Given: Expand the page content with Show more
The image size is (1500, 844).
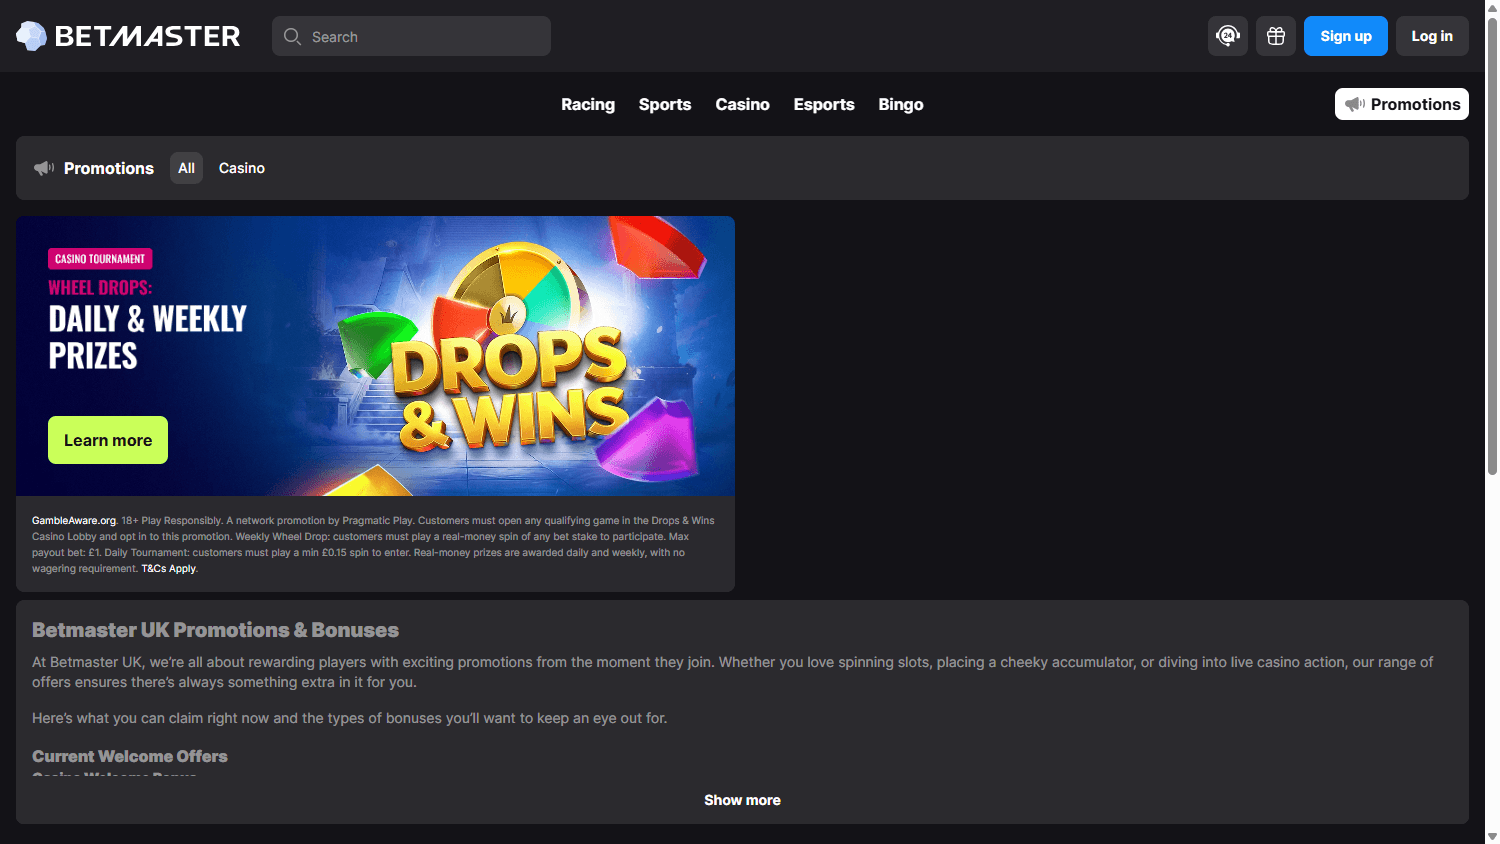Looking at the screenshot, I should (x=742, y=800).
